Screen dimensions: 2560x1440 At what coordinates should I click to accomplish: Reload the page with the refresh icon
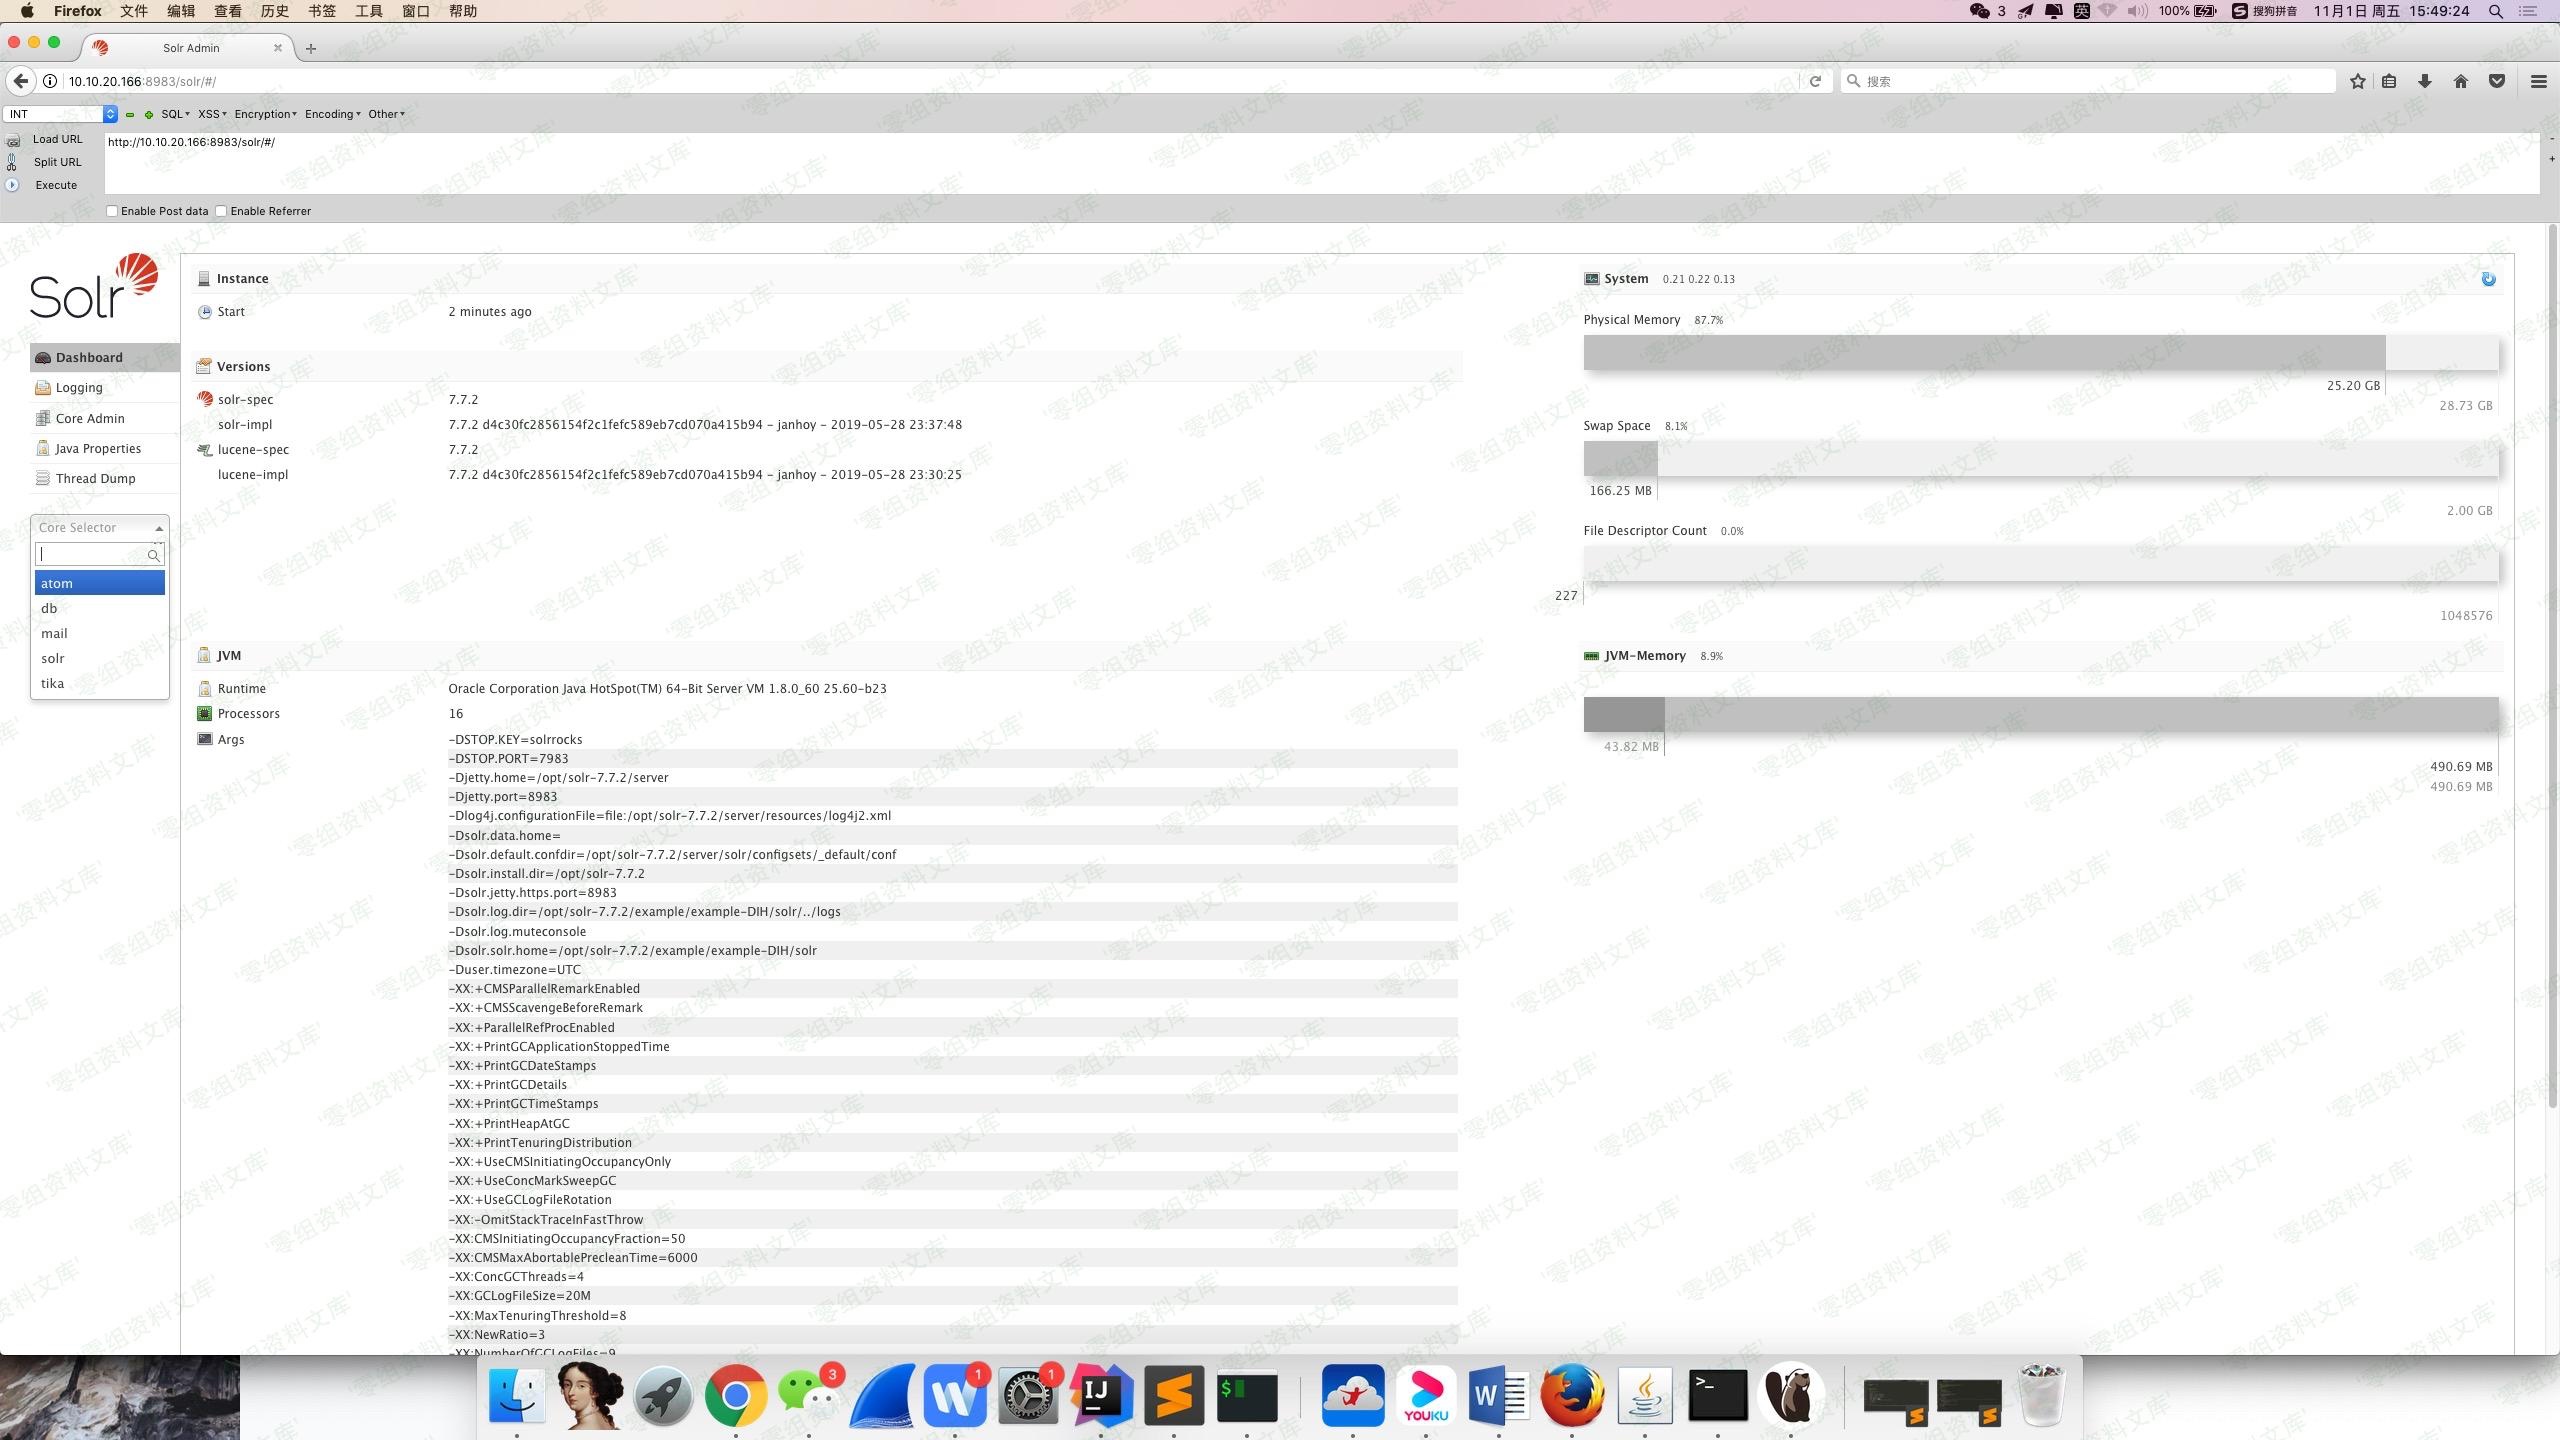click(1815, 81)
